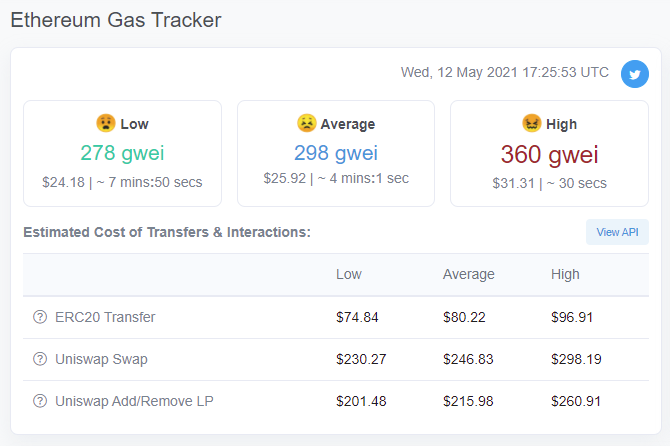Click the weary emoji next to Average
The height and width of the screenshot is (446, 670).
(x=306, y=123)
